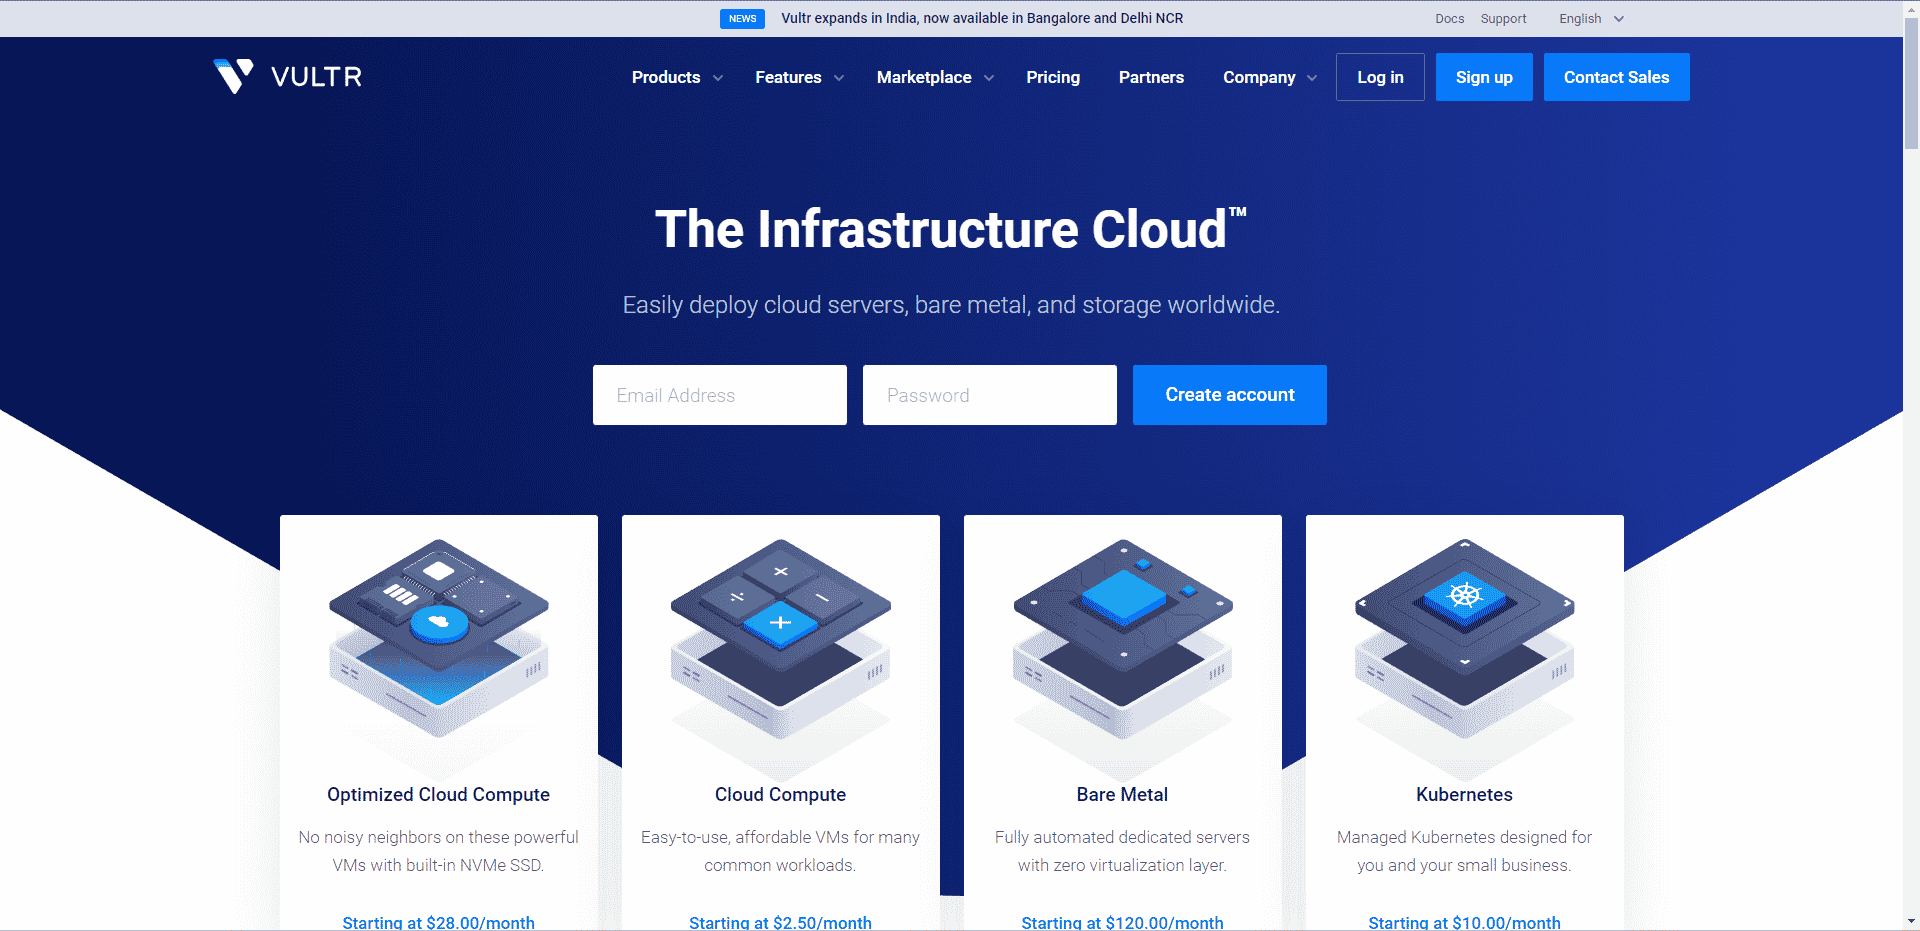Expand the Company dropdown arrow

tap(1312, 78)
